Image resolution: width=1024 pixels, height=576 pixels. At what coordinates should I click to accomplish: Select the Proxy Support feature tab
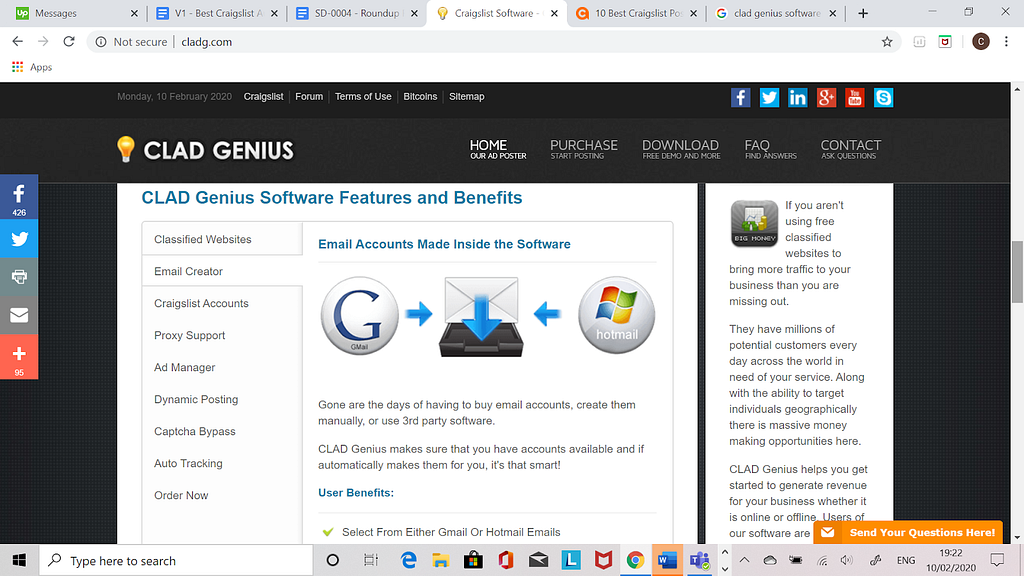point(222,335)
